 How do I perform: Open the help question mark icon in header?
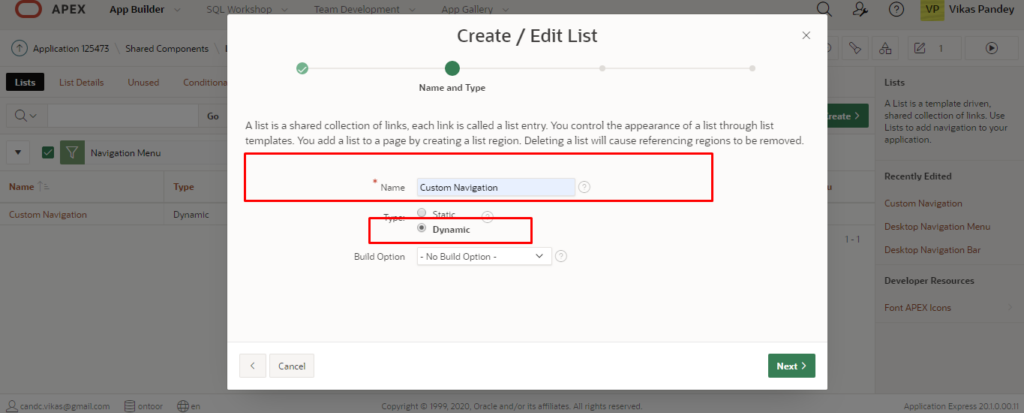click(x=897, y=9)
